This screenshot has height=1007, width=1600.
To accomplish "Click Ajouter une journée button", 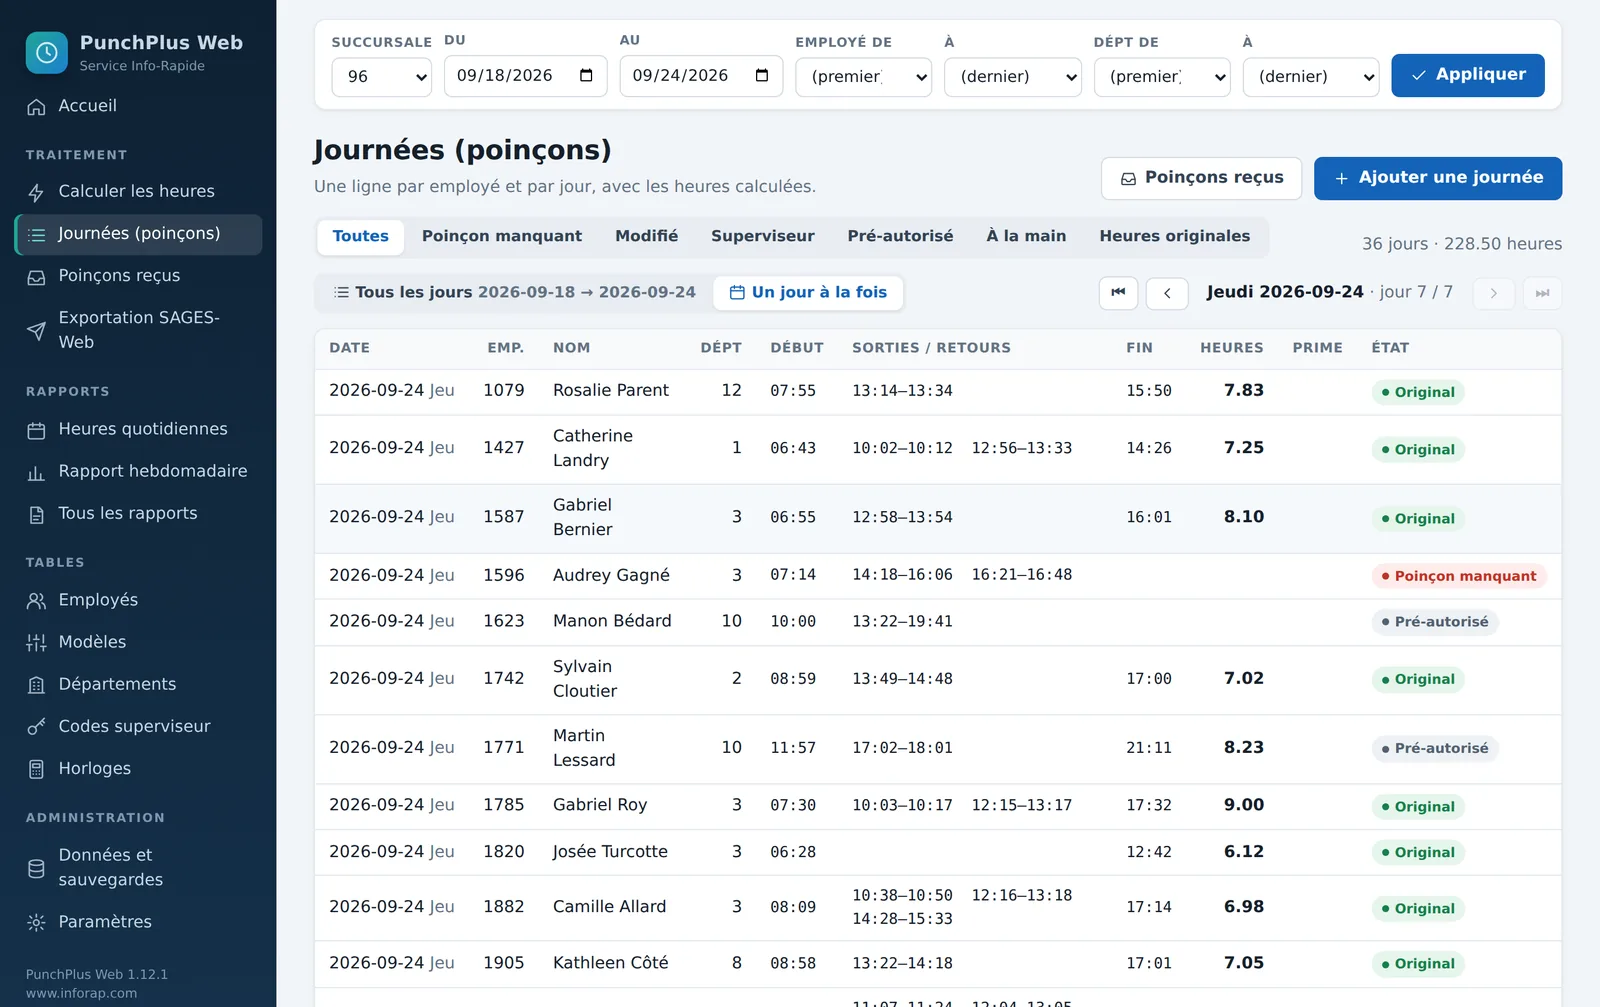I will [x=1437, y=178].
